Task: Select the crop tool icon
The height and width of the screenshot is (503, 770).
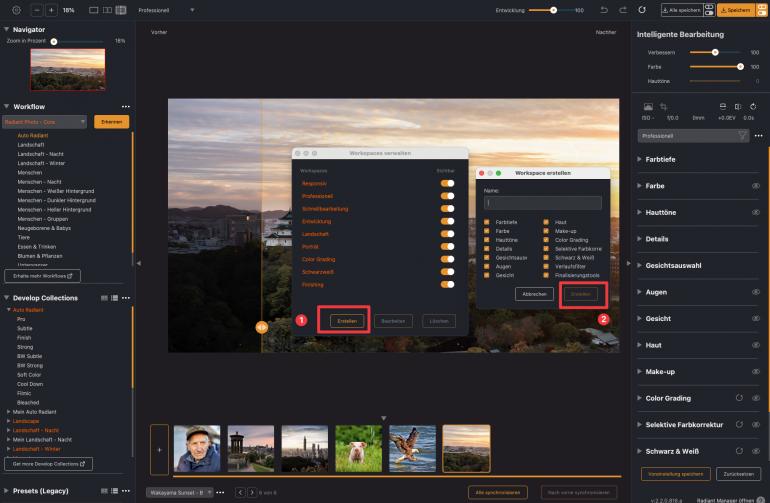Action: [663, 107]
